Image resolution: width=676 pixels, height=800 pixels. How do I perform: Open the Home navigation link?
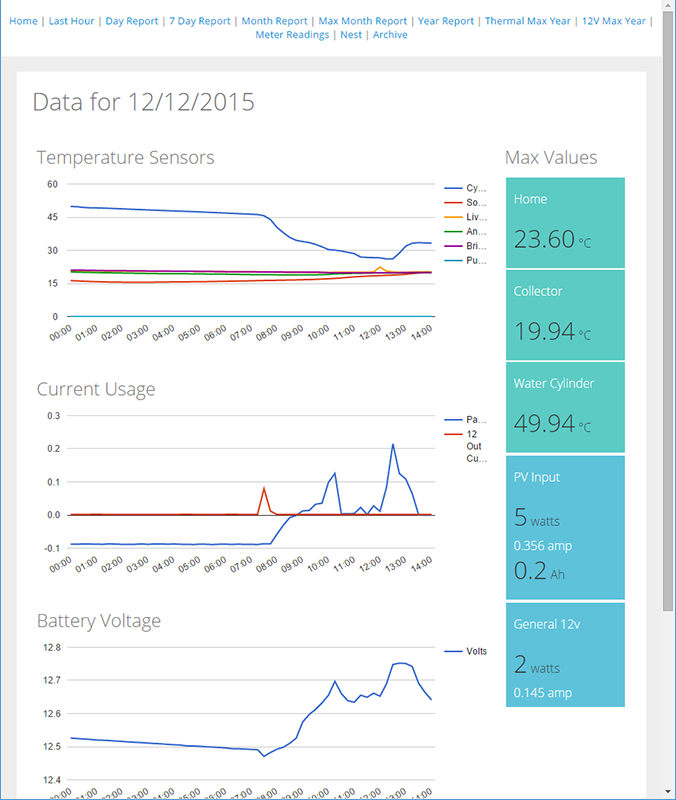[23, 21]
